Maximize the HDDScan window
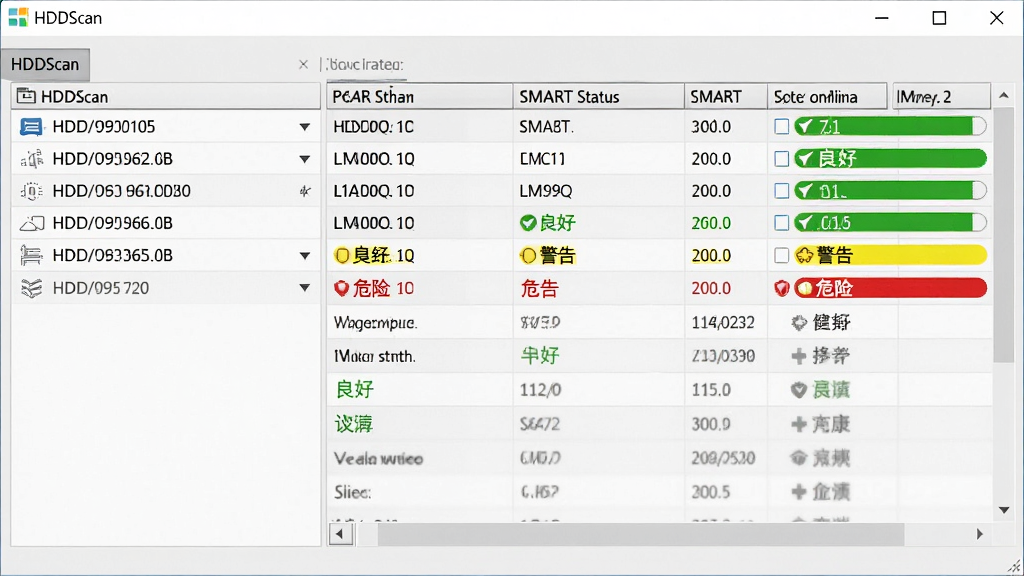Viewport: 1024px width, 576px height. tap(939, 18)
